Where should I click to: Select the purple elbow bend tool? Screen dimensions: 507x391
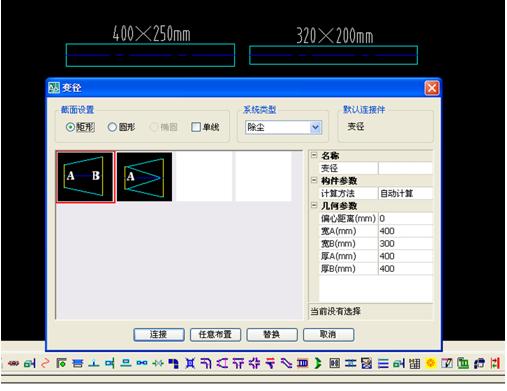206,363
